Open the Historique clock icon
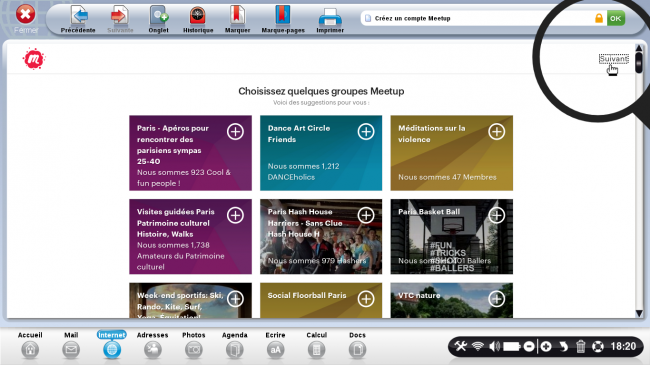This screenshot has height=365, width=650. [x=198, y=16]
